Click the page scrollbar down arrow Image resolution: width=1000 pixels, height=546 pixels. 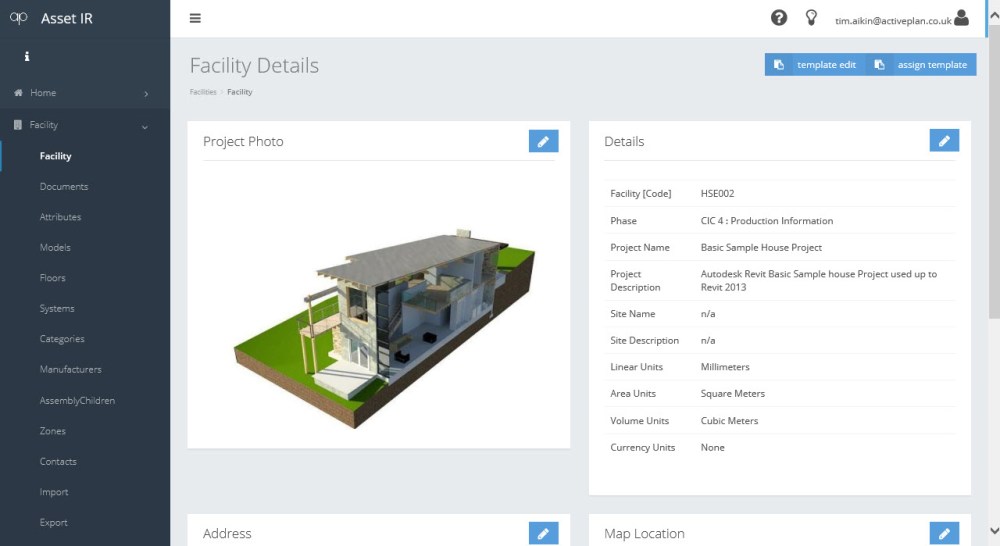[993, 531]
